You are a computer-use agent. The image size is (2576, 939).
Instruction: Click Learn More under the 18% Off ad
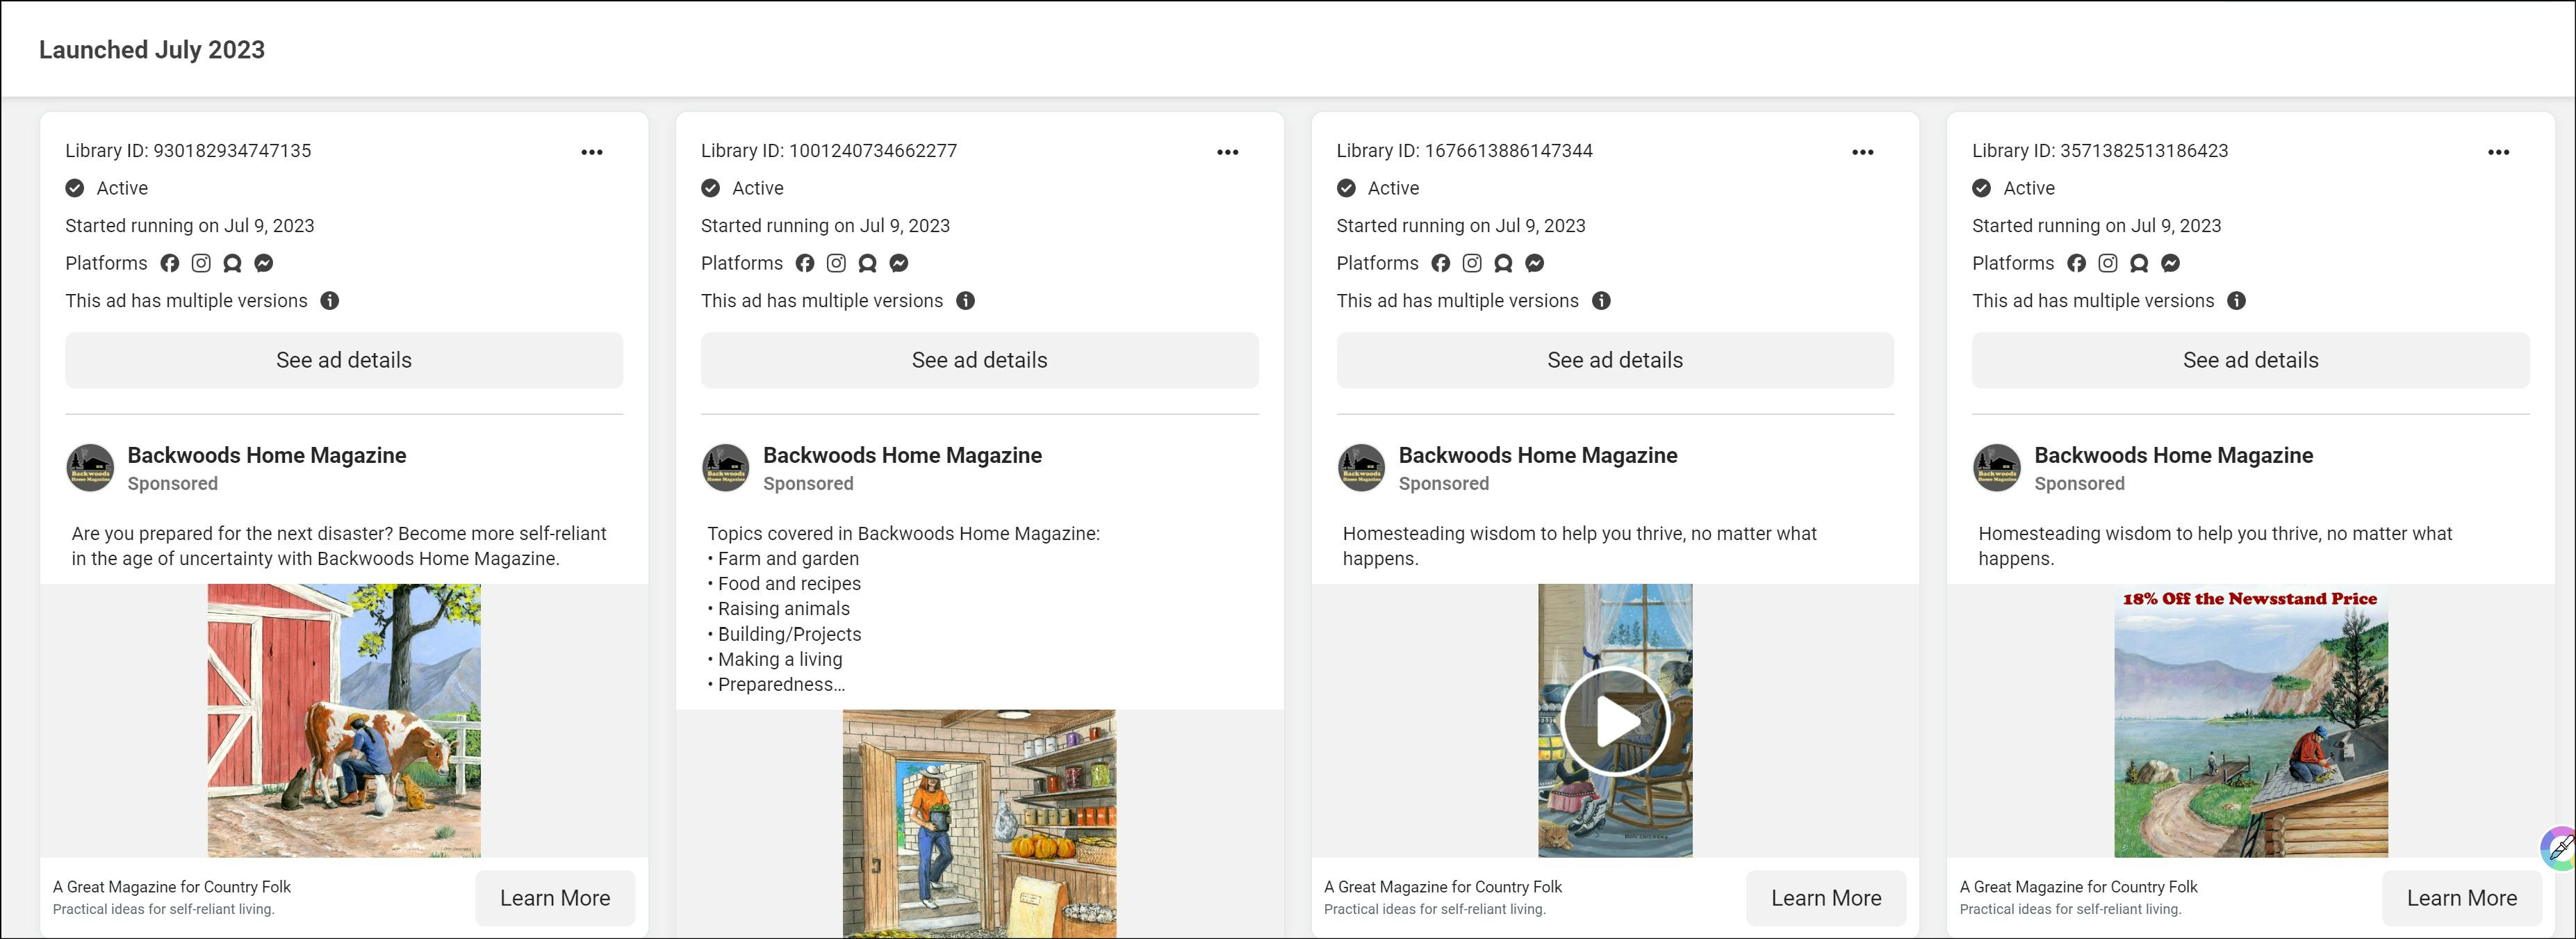(2462, 898)
